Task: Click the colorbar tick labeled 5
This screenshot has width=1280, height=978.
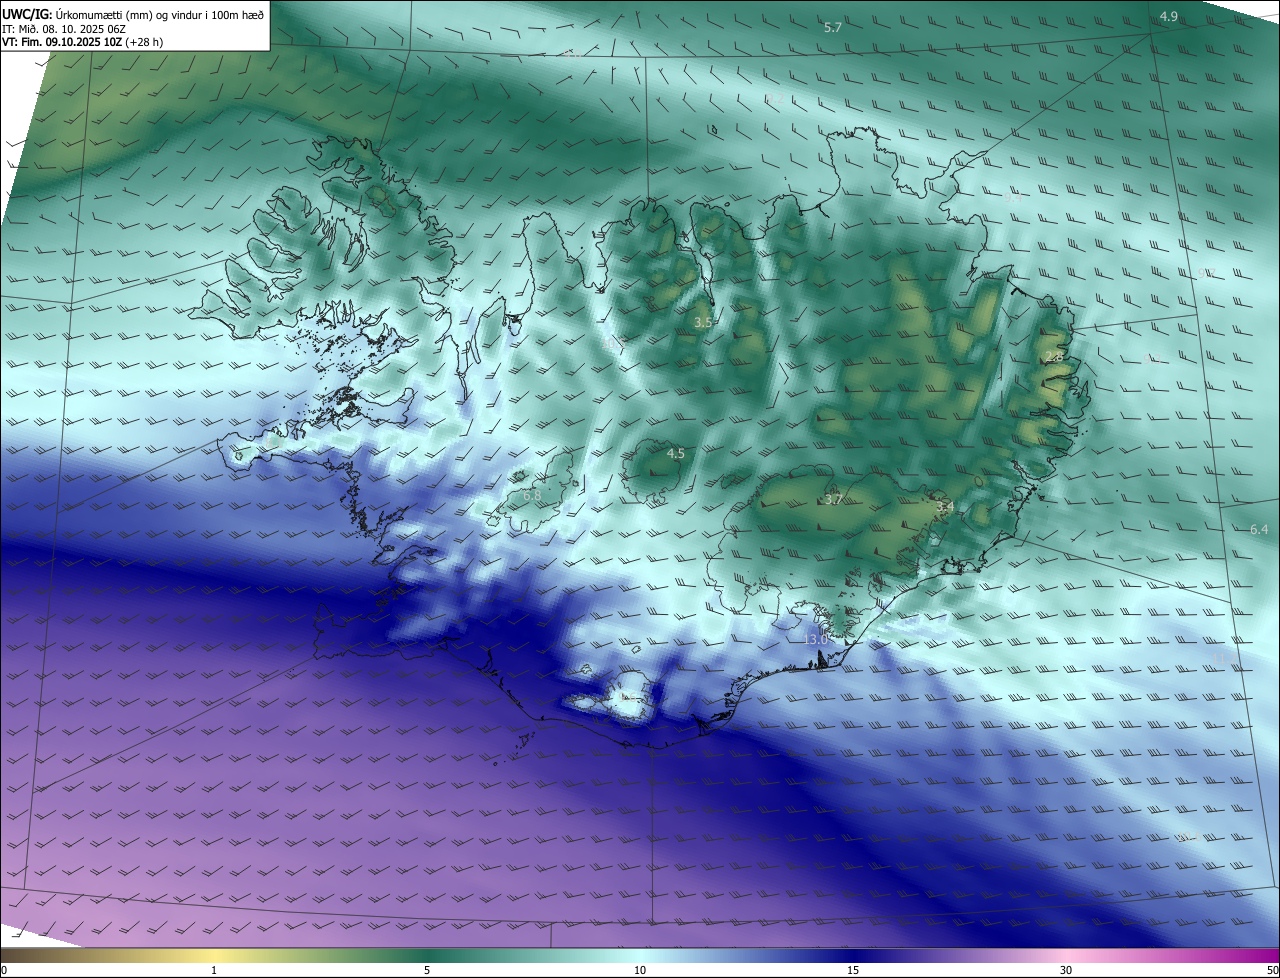Action: (x=427, y=970)
